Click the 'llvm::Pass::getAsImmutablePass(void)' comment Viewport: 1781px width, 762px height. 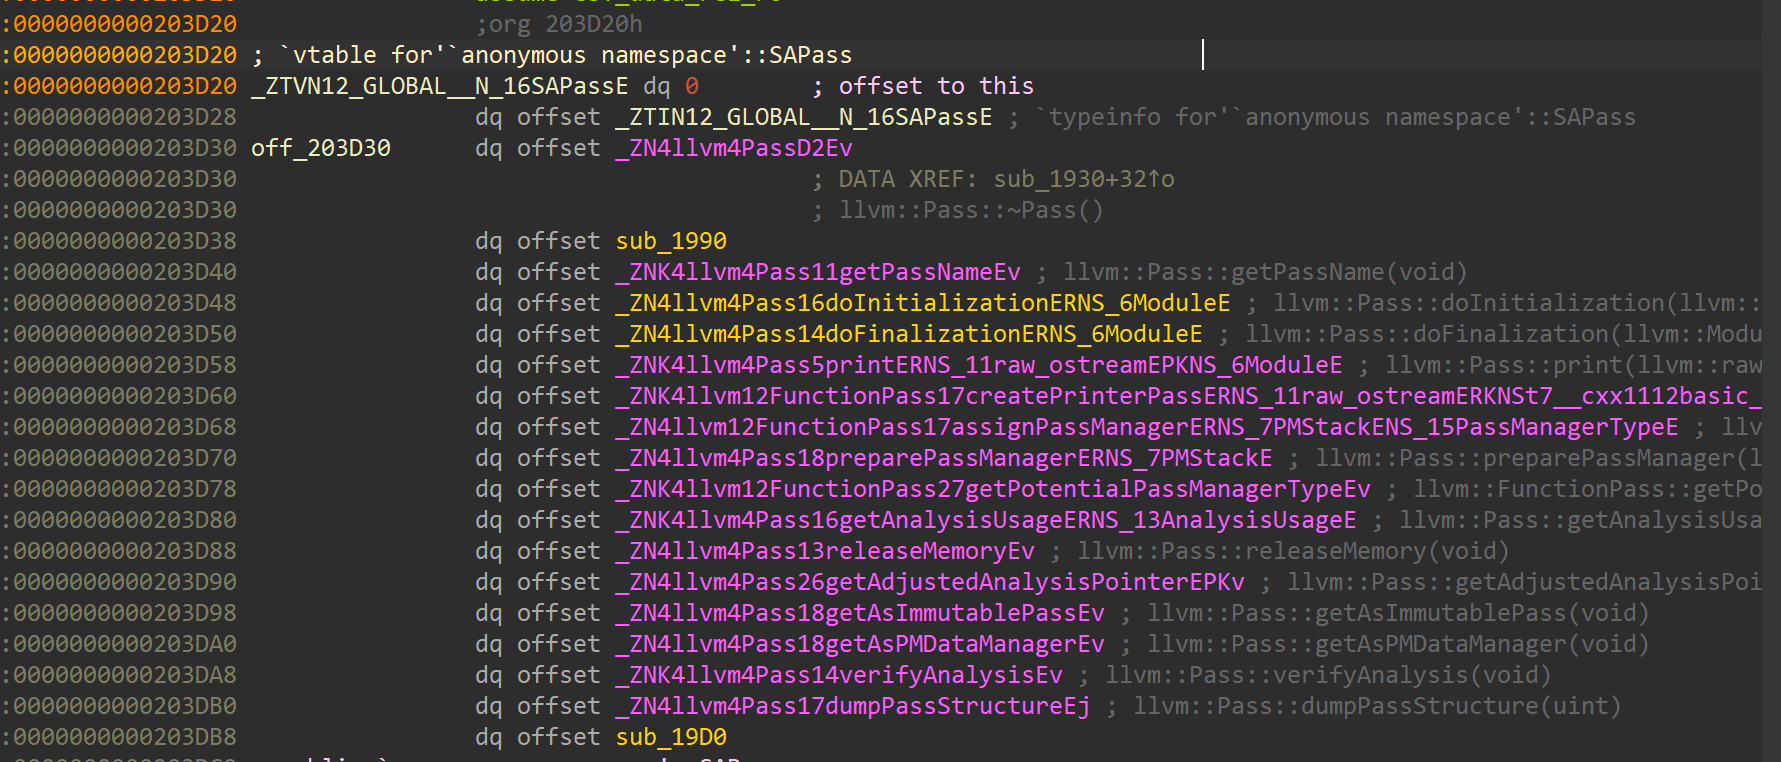coord(1398,613)
